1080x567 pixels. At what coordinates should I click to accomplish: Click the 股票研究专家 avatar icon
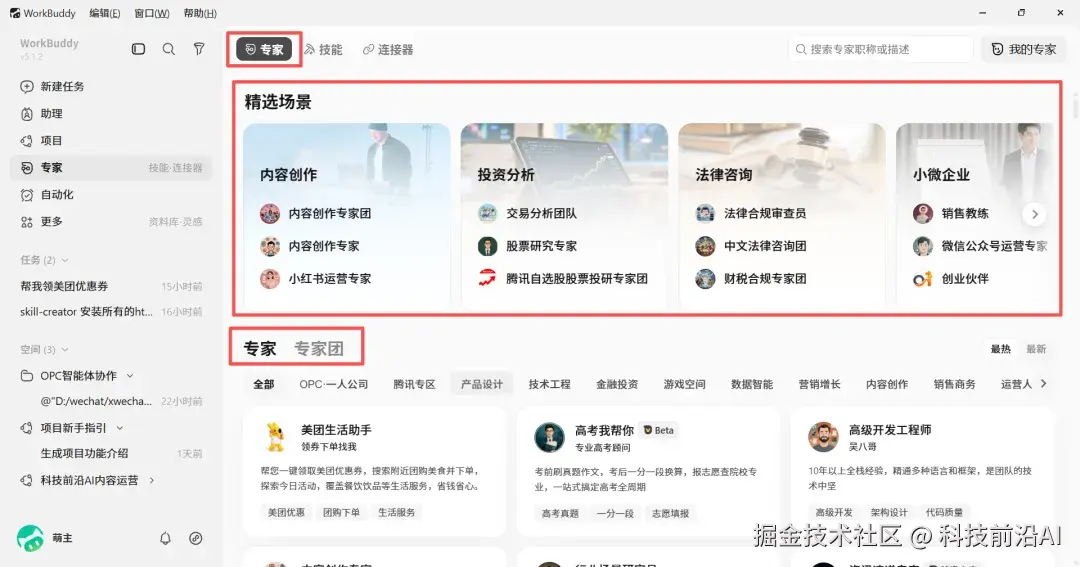click(488, 246)
